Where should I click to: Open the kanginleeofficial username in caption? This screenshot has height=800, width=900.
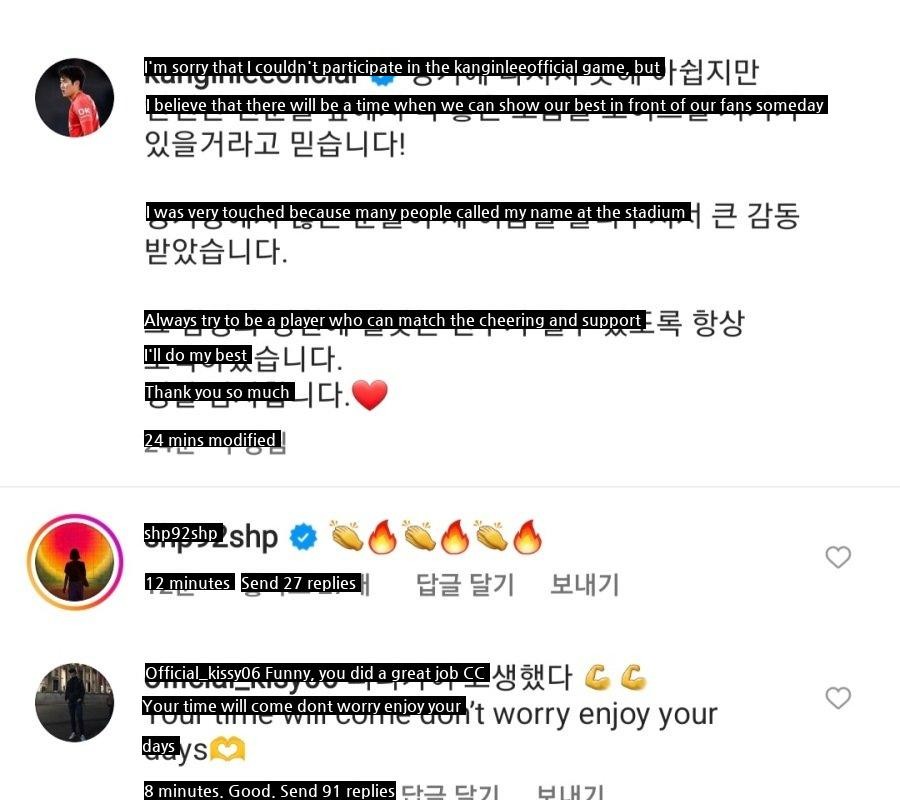coord(251,72)
